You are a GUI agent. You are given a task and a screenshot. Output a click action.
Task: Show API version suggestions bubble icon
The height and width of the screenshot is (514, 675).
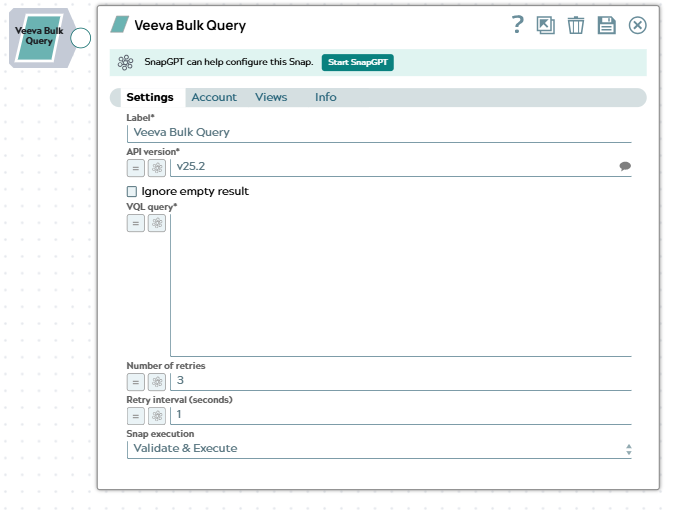625,166
